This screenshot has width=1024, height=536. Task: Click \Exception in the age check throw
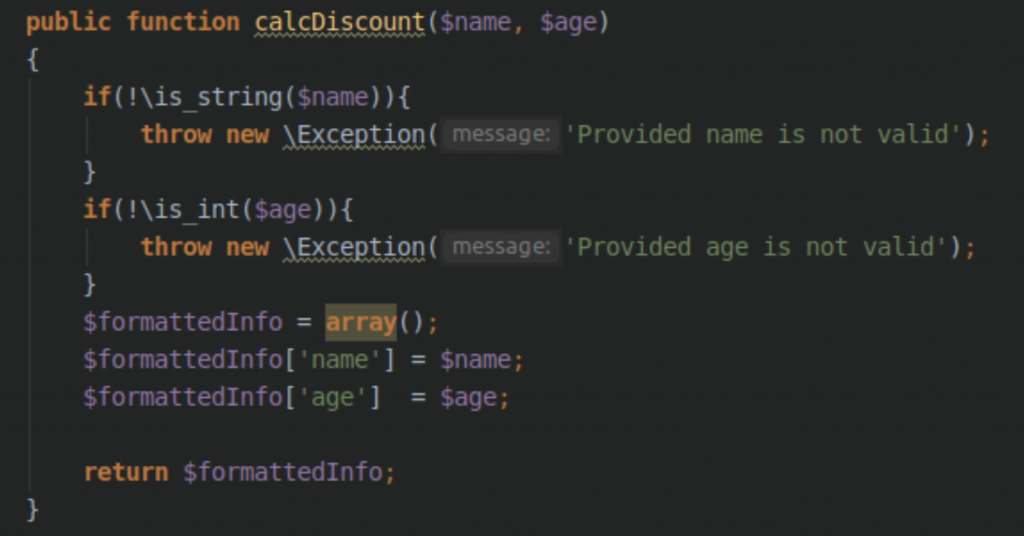(354, 247)
